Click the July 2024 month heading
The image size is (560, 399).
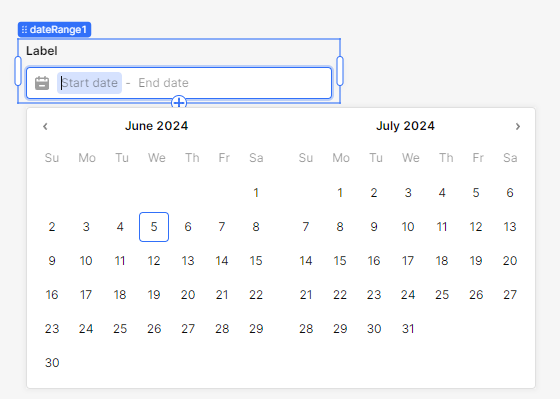[x=405, y=126]
